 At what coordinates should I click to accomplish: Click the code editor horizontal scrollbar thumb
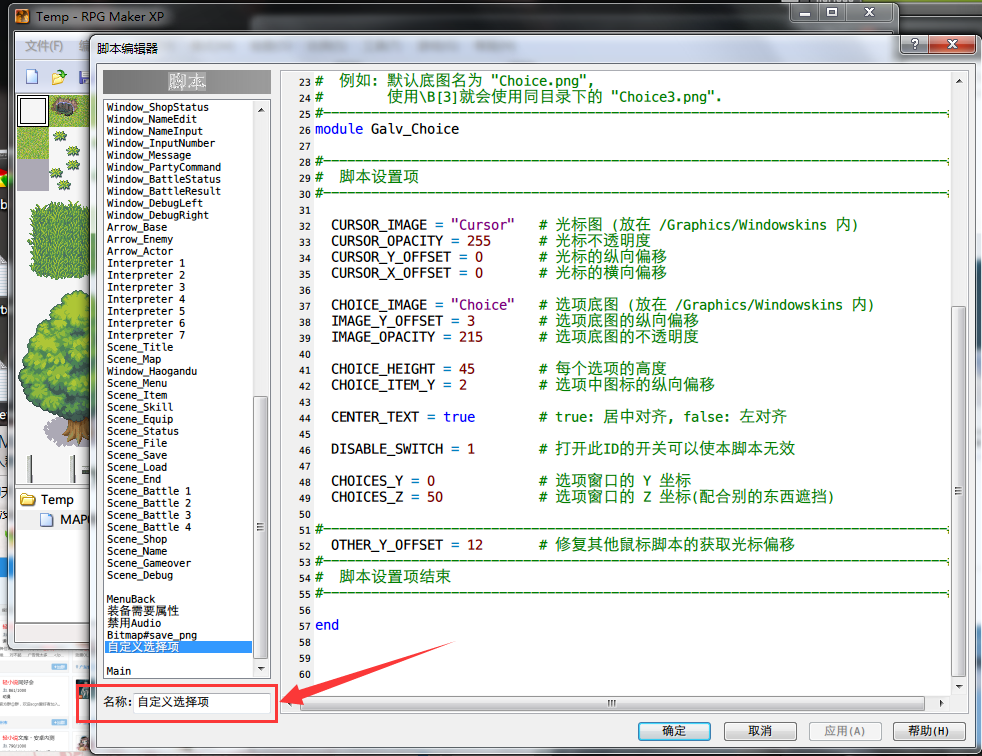click(612, 703)
